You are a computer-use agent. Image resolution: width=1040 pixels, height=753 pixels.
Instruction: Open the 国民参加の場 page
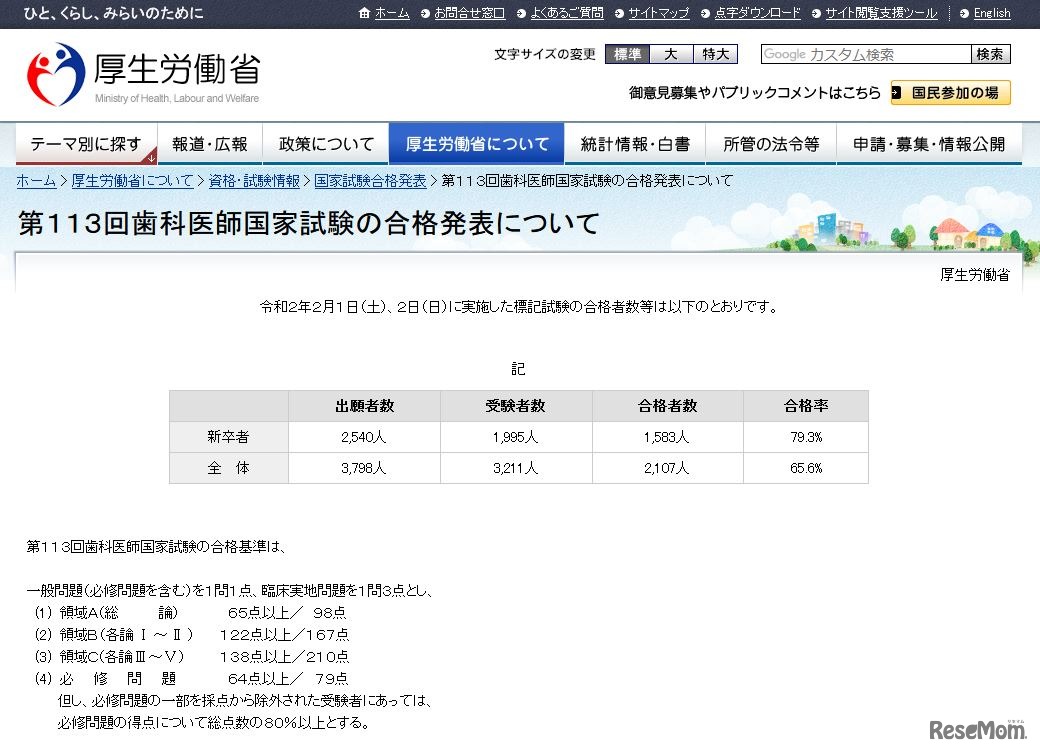coord(950,92)
